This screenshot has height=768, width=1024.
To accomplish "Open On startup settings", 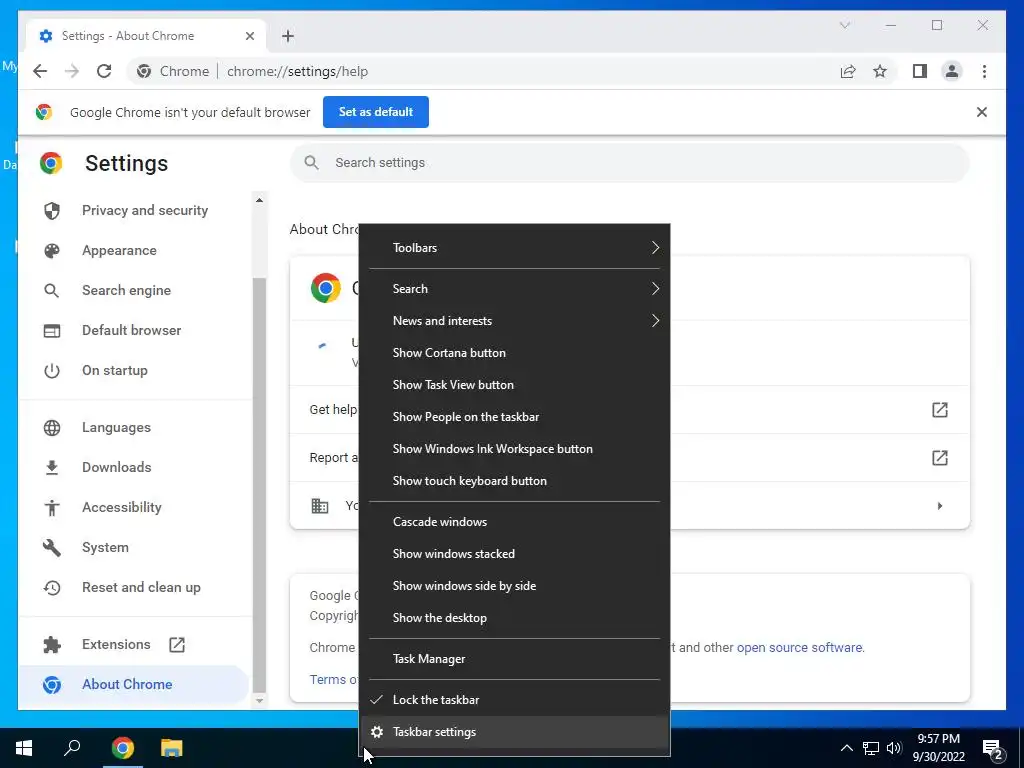I will (x=134, y=370).
